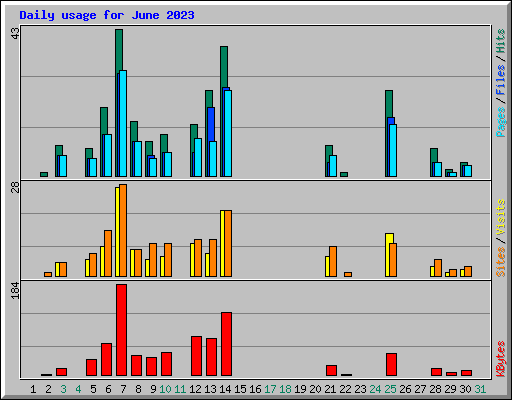This screenshot has height=400, width=512.
Task: Select day label '14' on the x-axis
Action: point(225,389)
